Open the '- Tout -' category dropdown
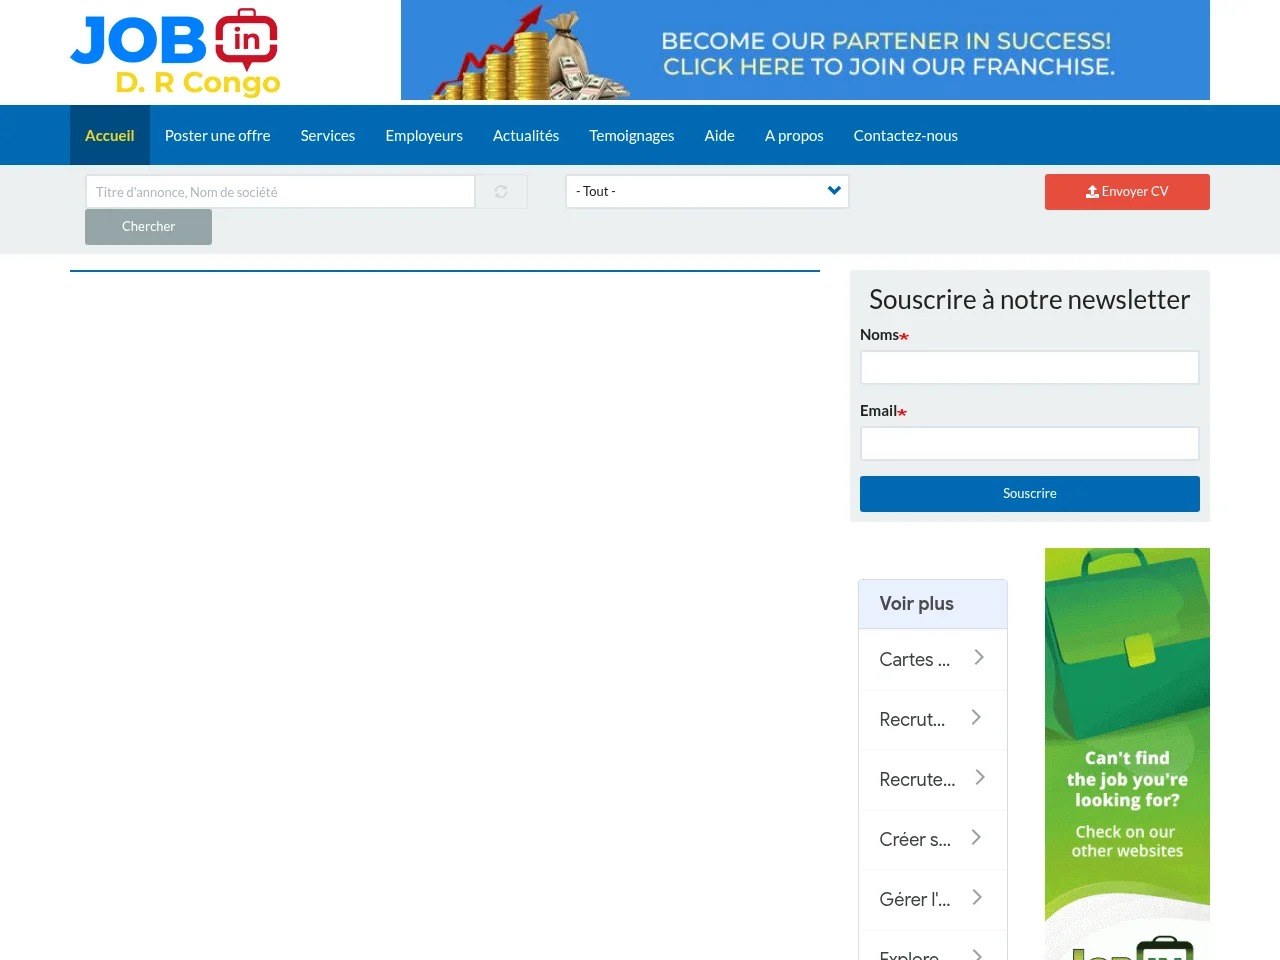 pos(707,192)
